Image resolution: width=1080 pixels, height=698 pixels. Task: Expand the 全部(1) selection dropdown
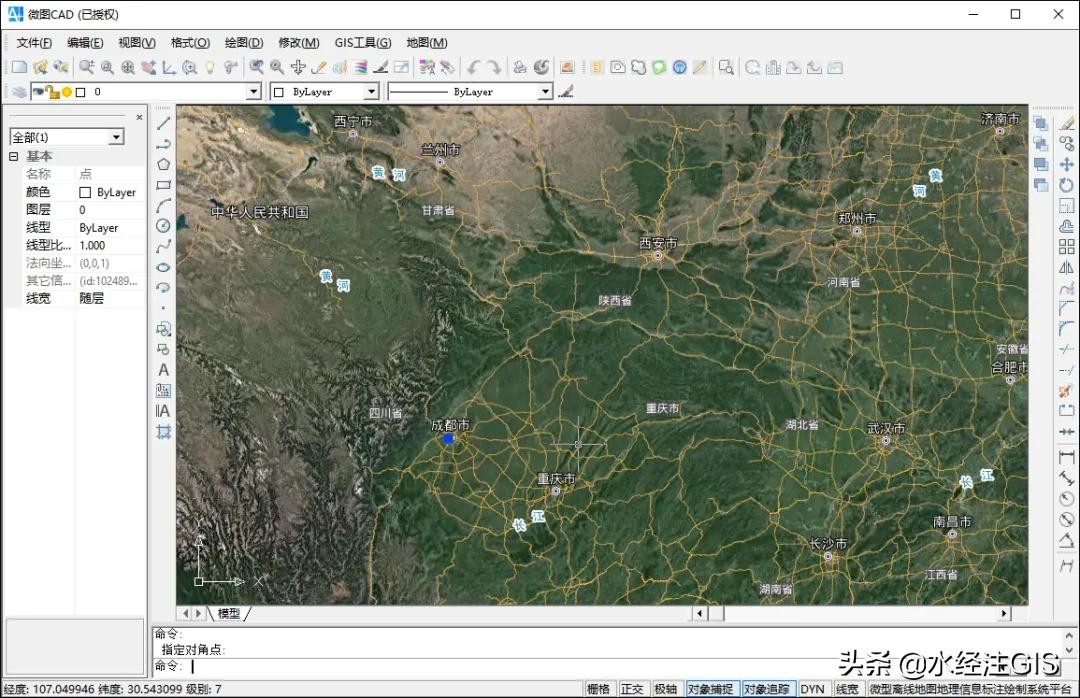[116, 137]
